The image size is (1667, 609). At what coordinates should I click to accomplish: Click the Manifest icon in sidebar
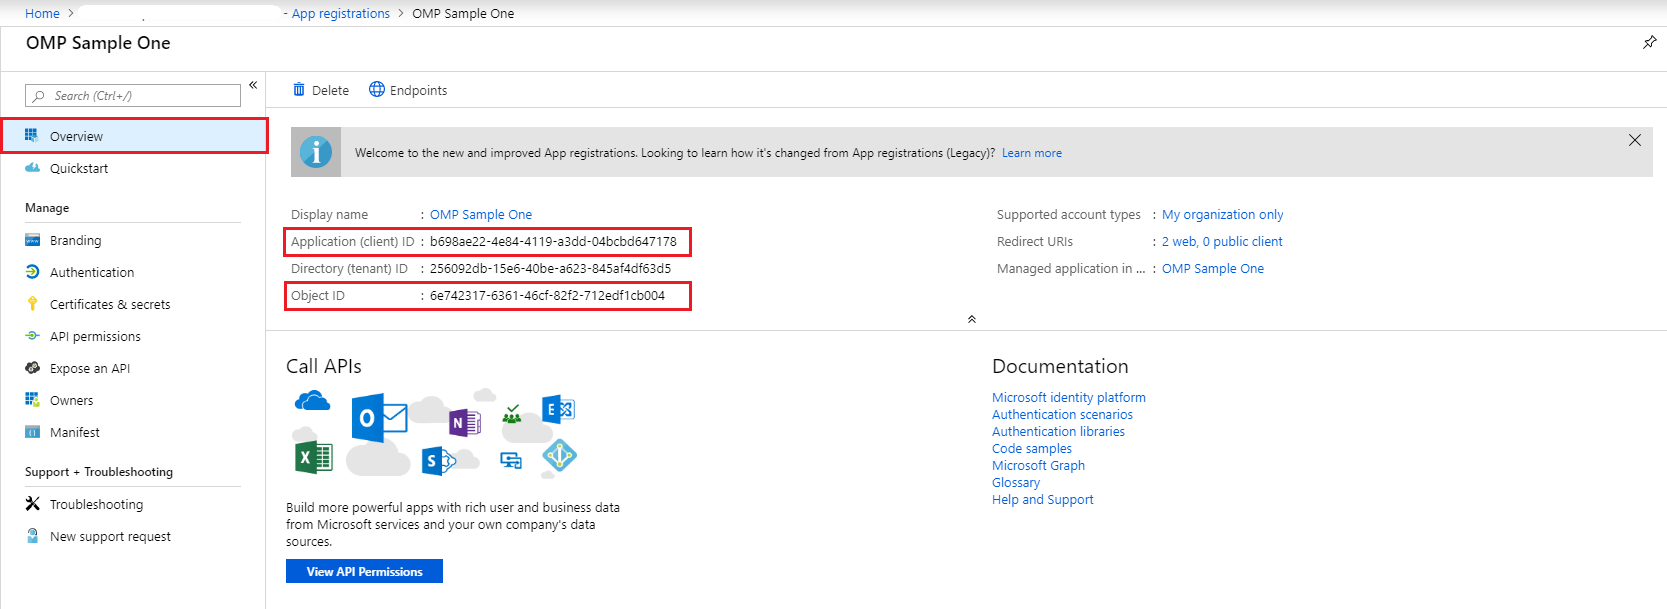tap(32, 432)
